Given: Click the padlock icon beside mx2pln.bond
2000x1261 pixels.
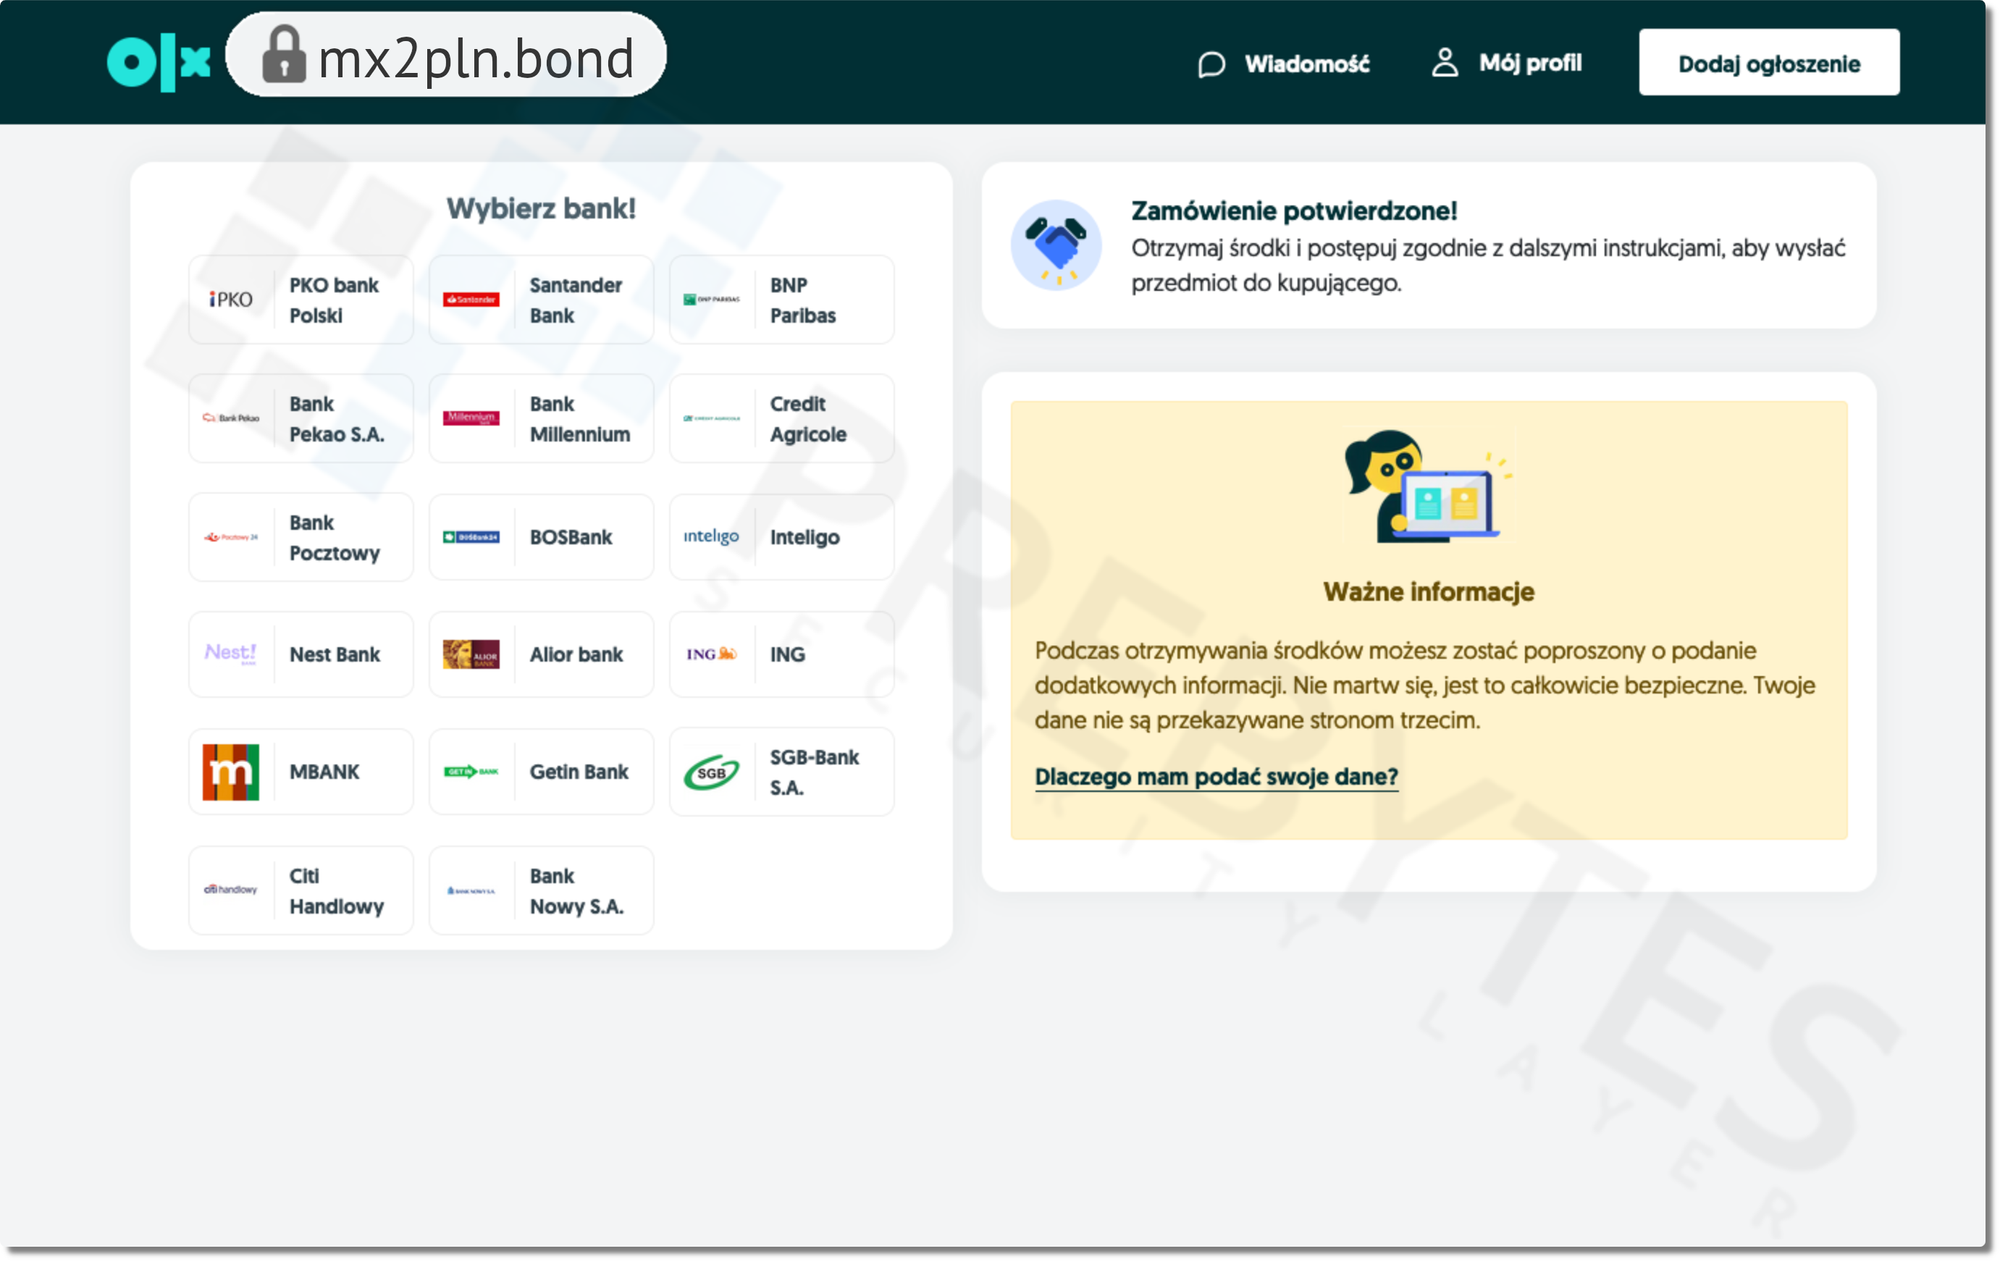Looking at the screenshot, I should (284, 55).
